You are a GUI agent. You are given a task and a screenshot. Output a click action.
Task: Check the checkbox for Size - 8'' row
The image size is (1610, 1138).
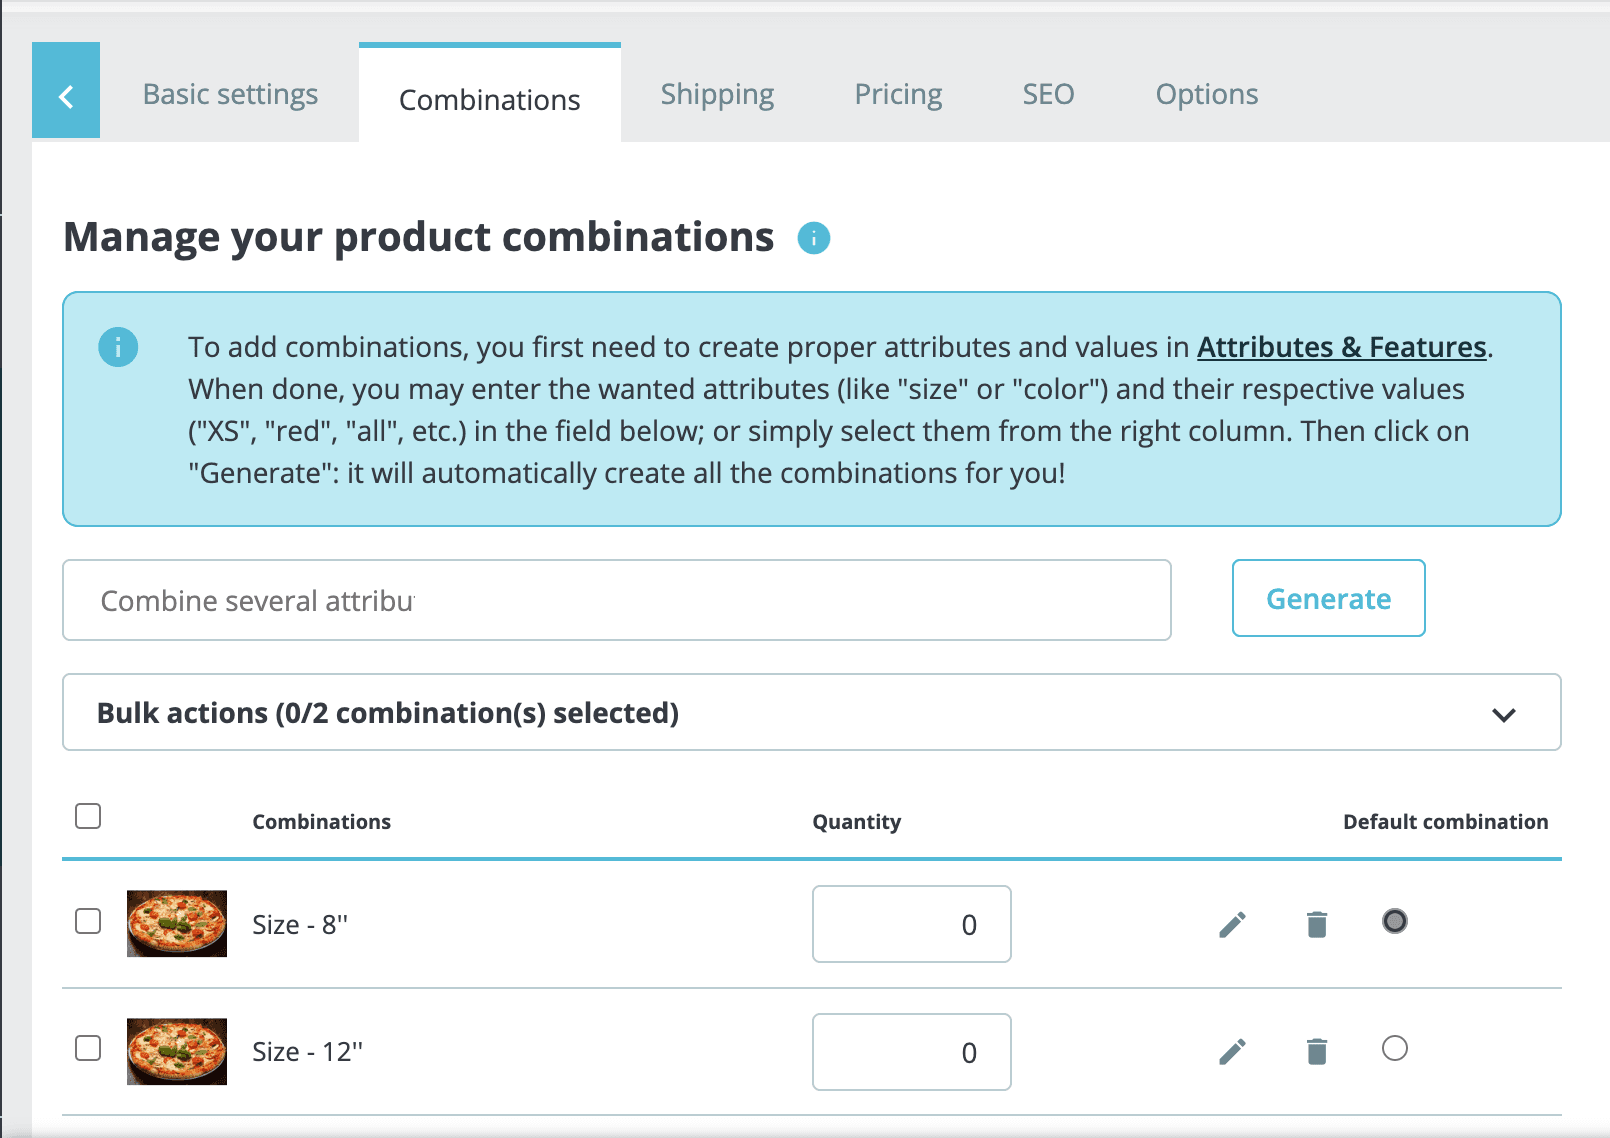click(88, 922)
